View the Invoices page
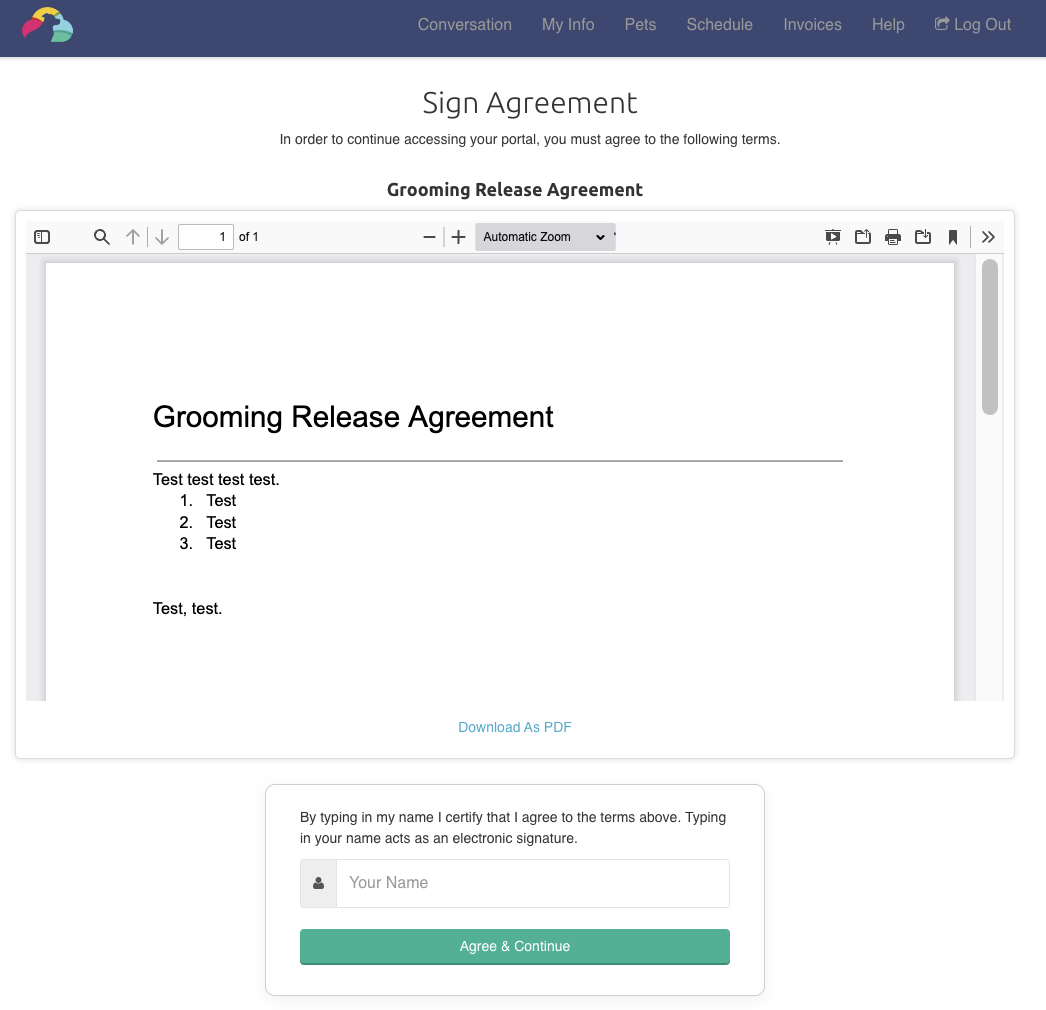This screenshot has height=1010, width=1046. [x=812, y=25]
